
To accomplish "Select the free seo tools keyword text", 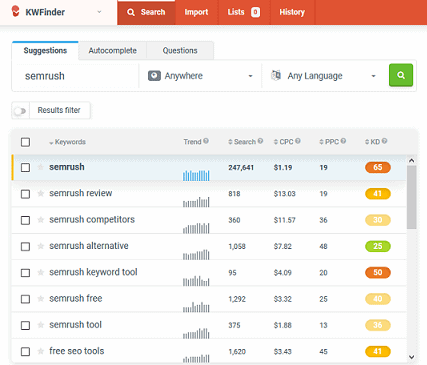I will pos(77,351).
